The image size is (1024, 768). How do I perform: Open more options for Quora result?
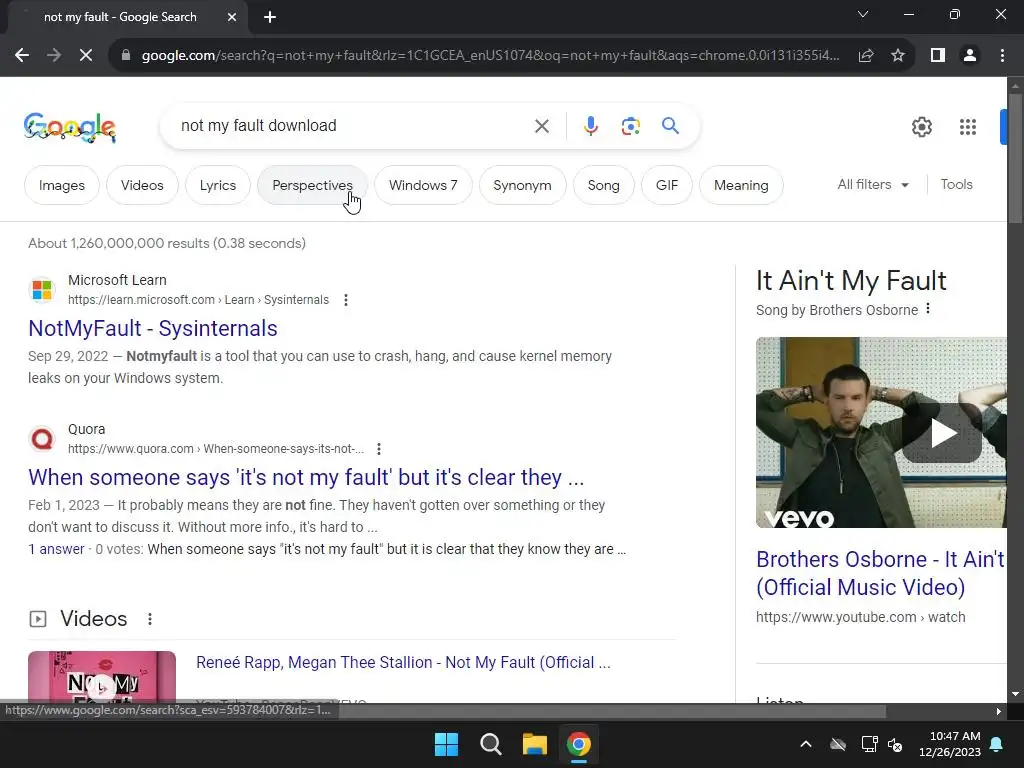click(379, 449)
